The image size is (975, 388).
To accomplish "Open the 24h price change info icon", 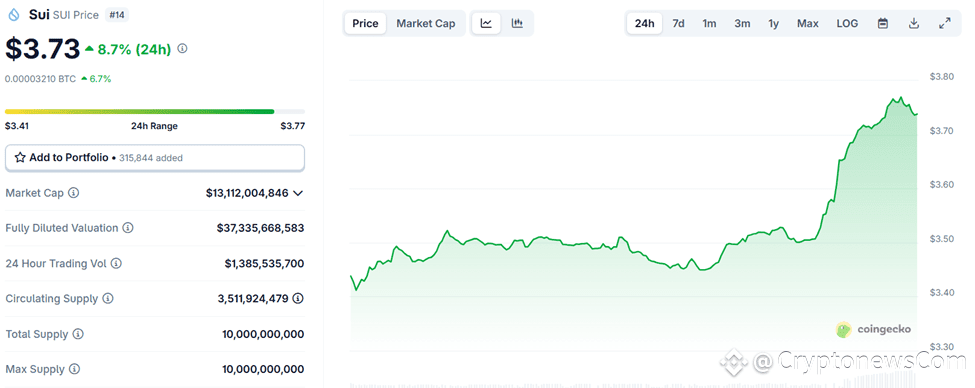I will pos(182,48).
